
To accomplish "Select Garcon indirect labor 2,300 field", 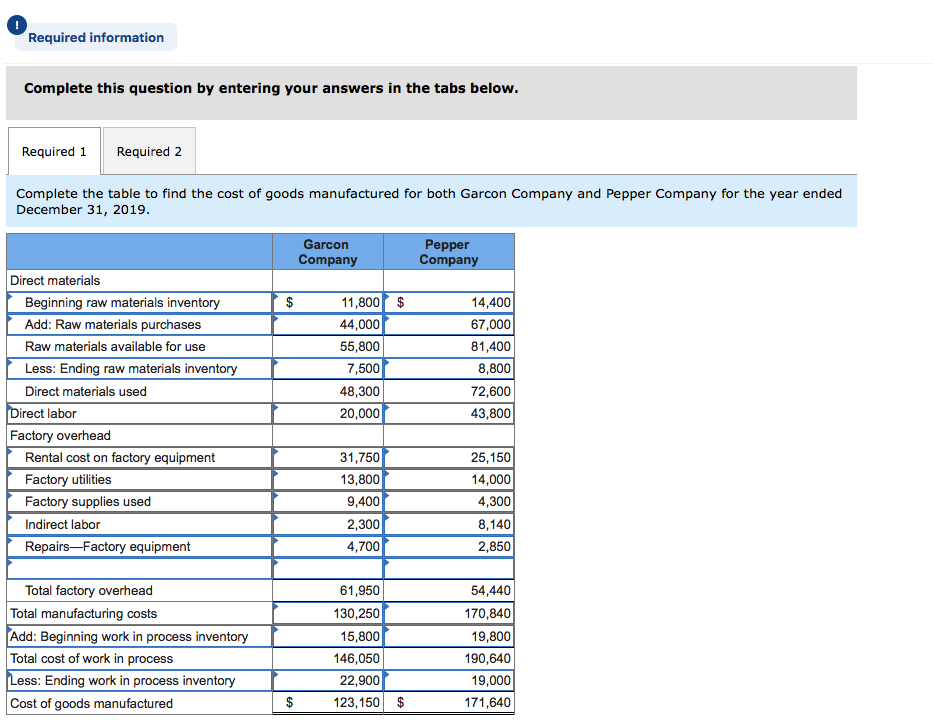I will [x=328, y=524].
